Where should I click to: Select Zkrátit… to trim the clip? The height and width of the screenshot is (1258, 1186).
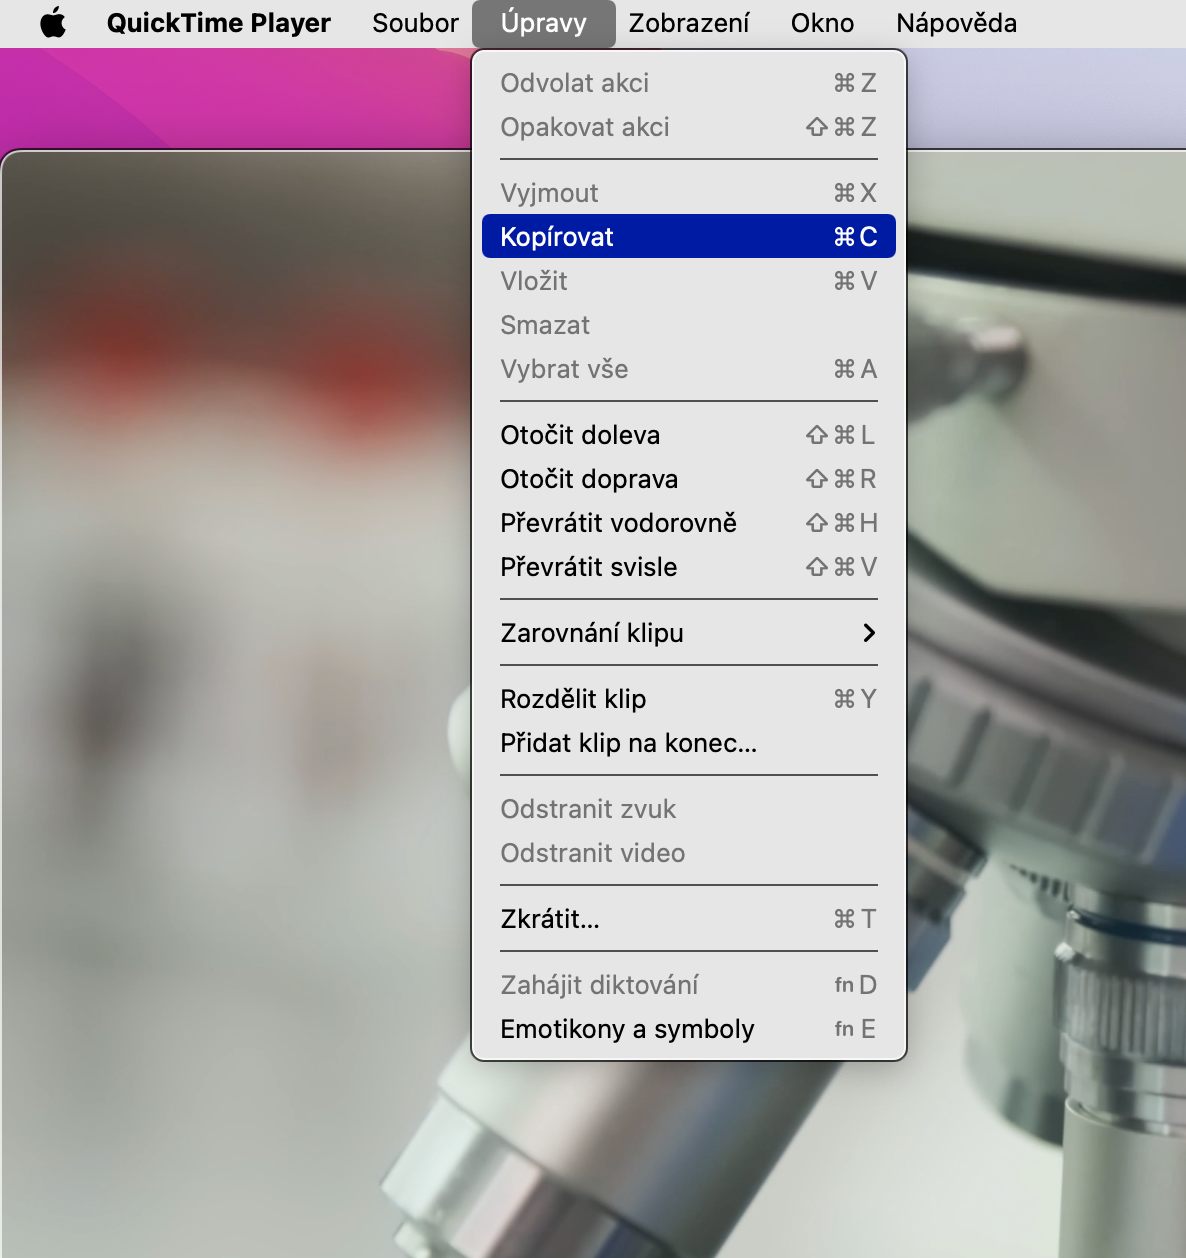(688, 919)
